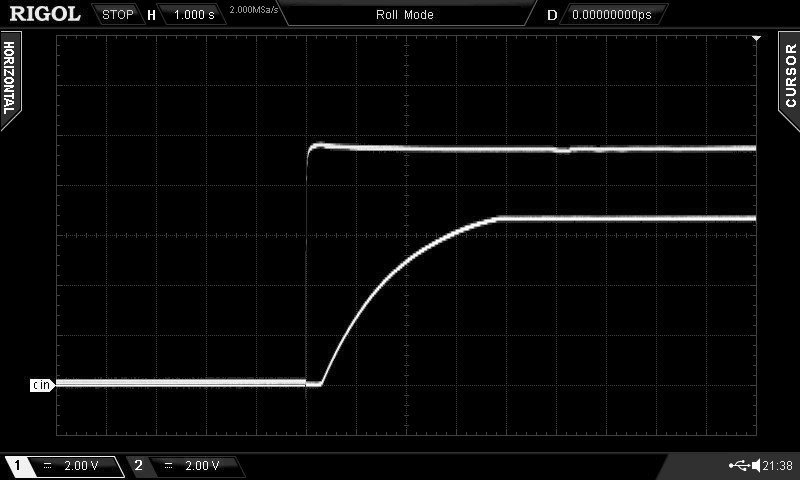This screenshot has height=480, width=800.
Task: Click the 1.000 s timebase value
Action: [x=194, y=15]
